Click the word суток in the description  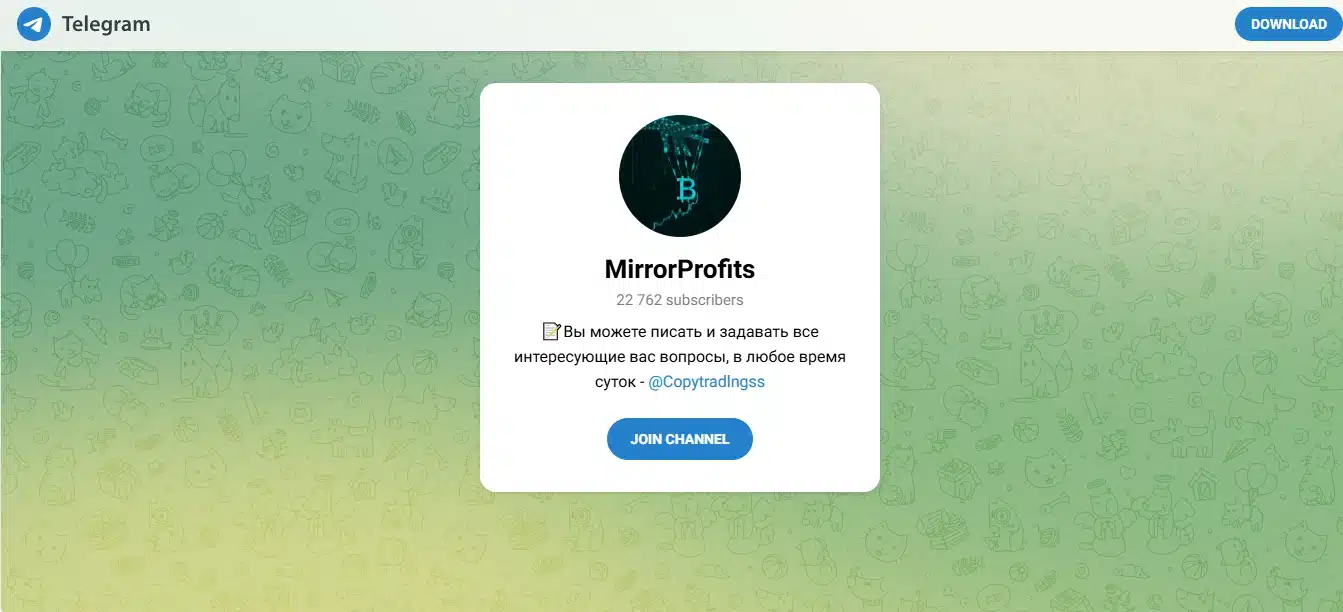point(615,382)
